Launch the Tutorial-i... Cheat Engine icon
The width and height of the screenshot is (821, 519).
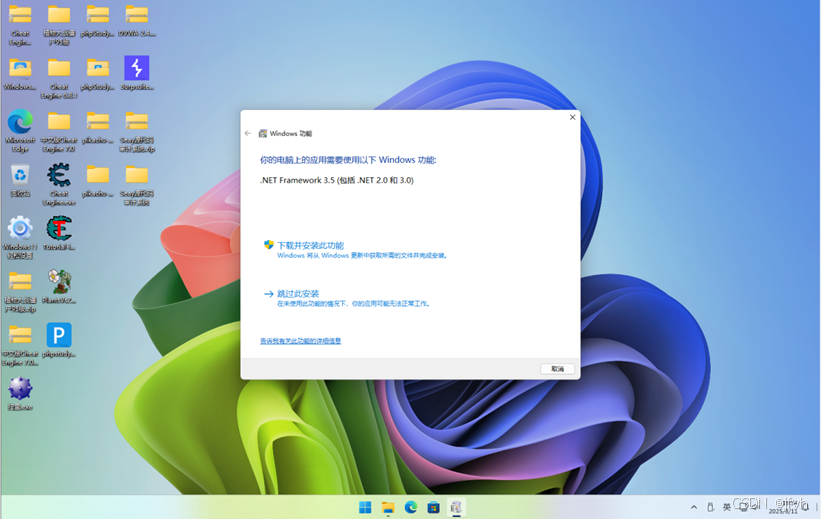59,233
